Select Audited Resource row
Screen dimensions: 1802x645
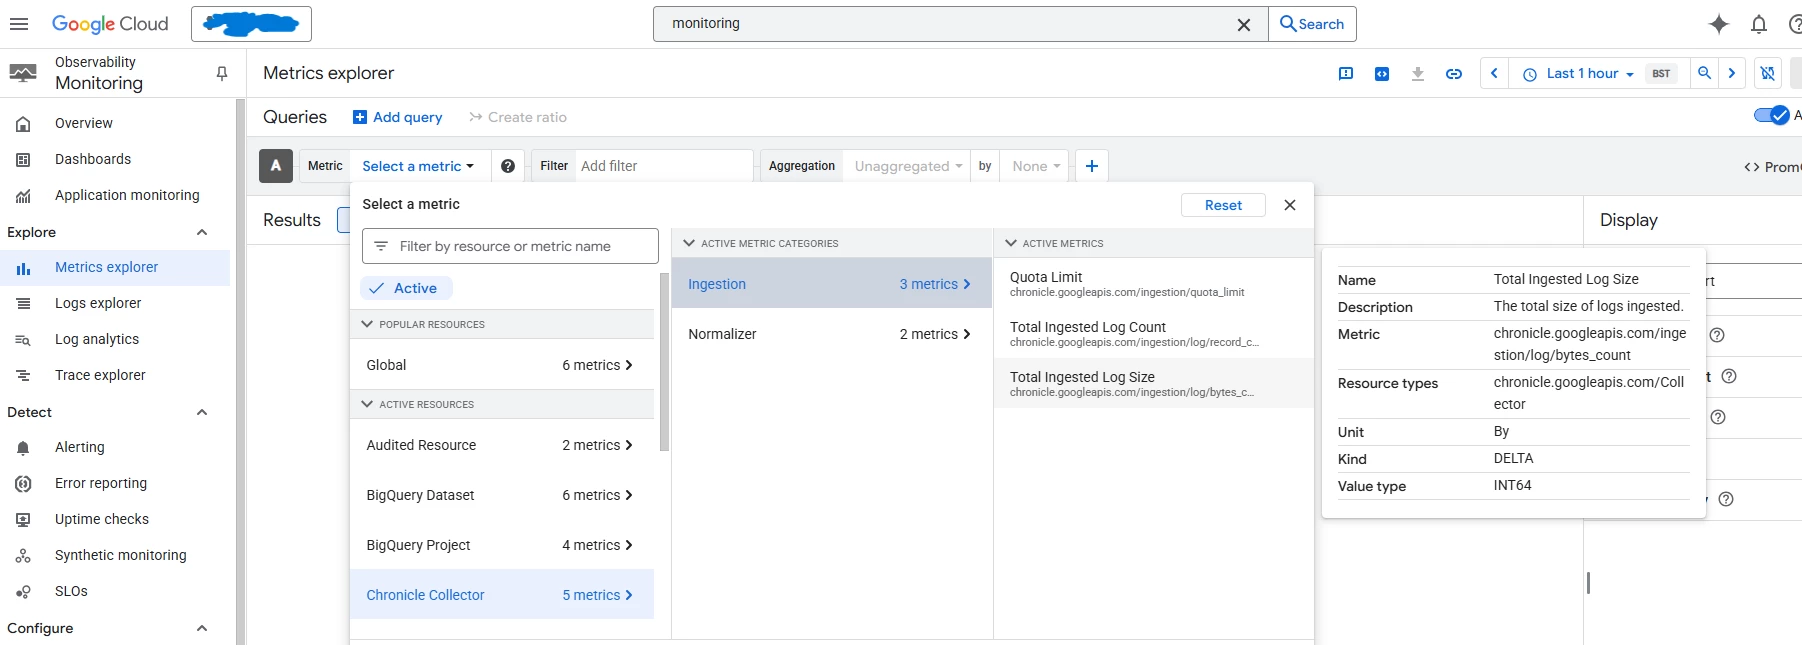(502, 445)
